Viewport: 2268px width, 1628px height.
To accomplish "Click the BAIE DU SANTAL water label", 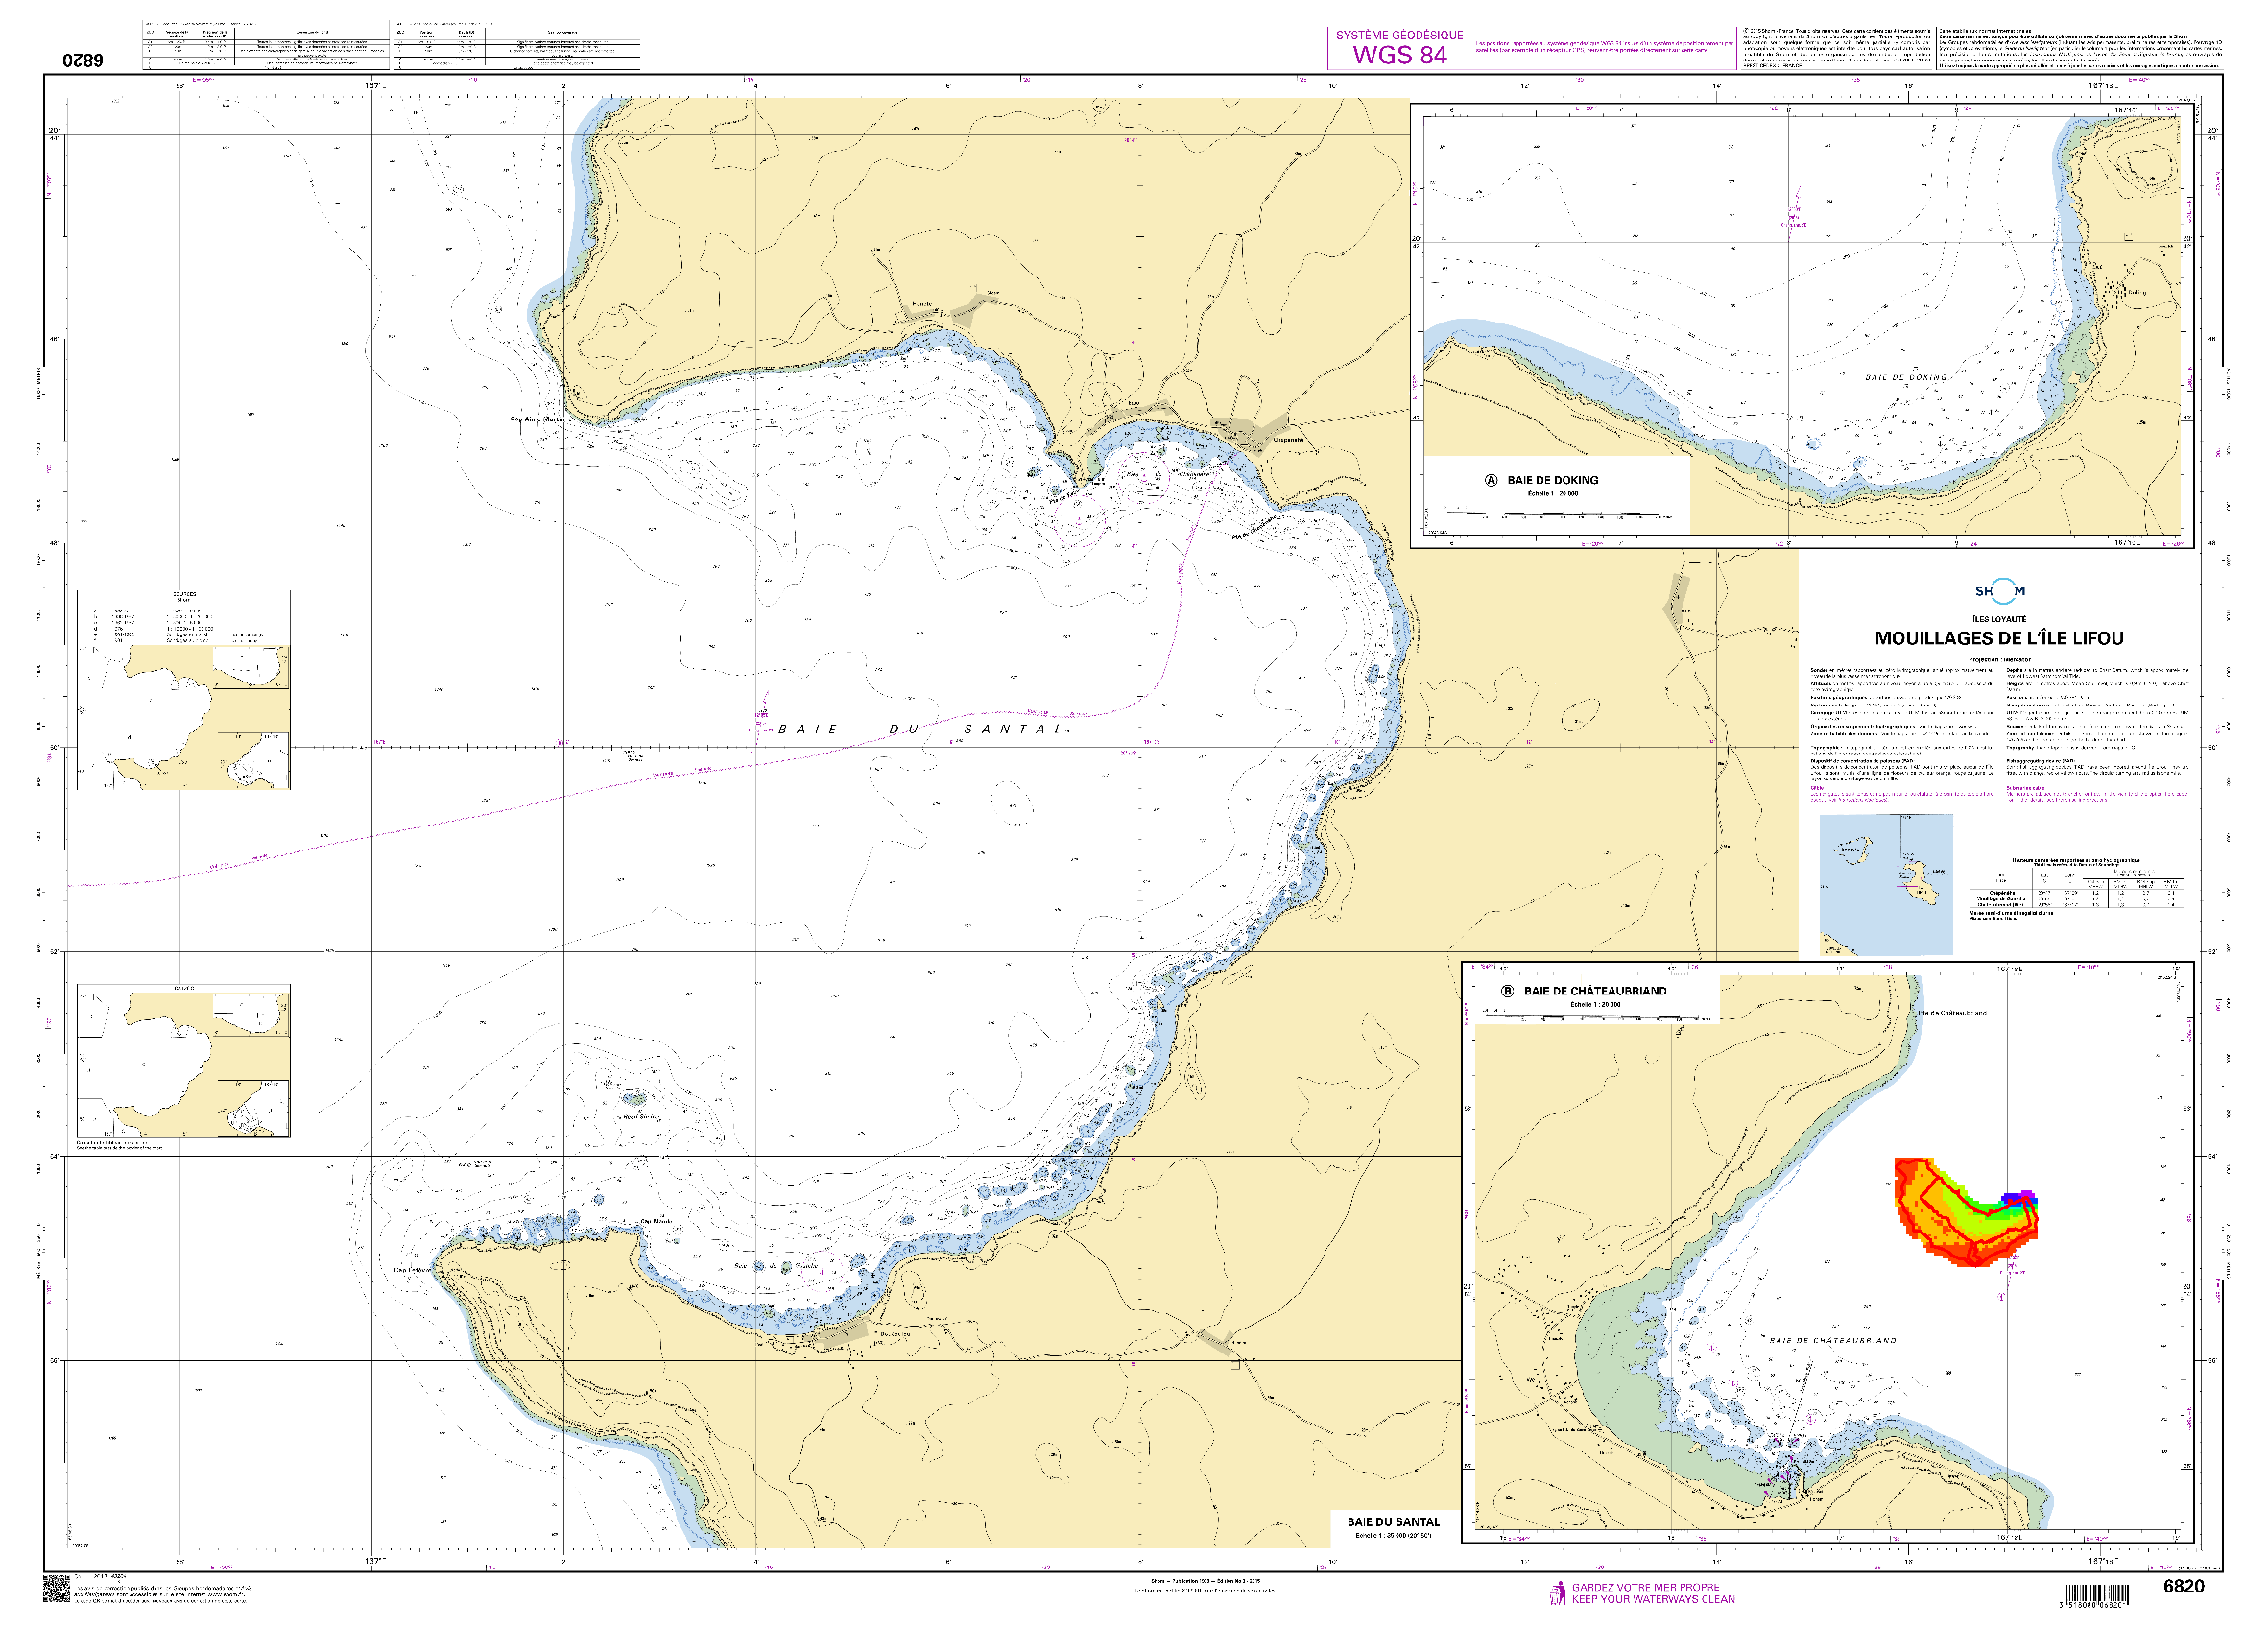I will 917,729.
